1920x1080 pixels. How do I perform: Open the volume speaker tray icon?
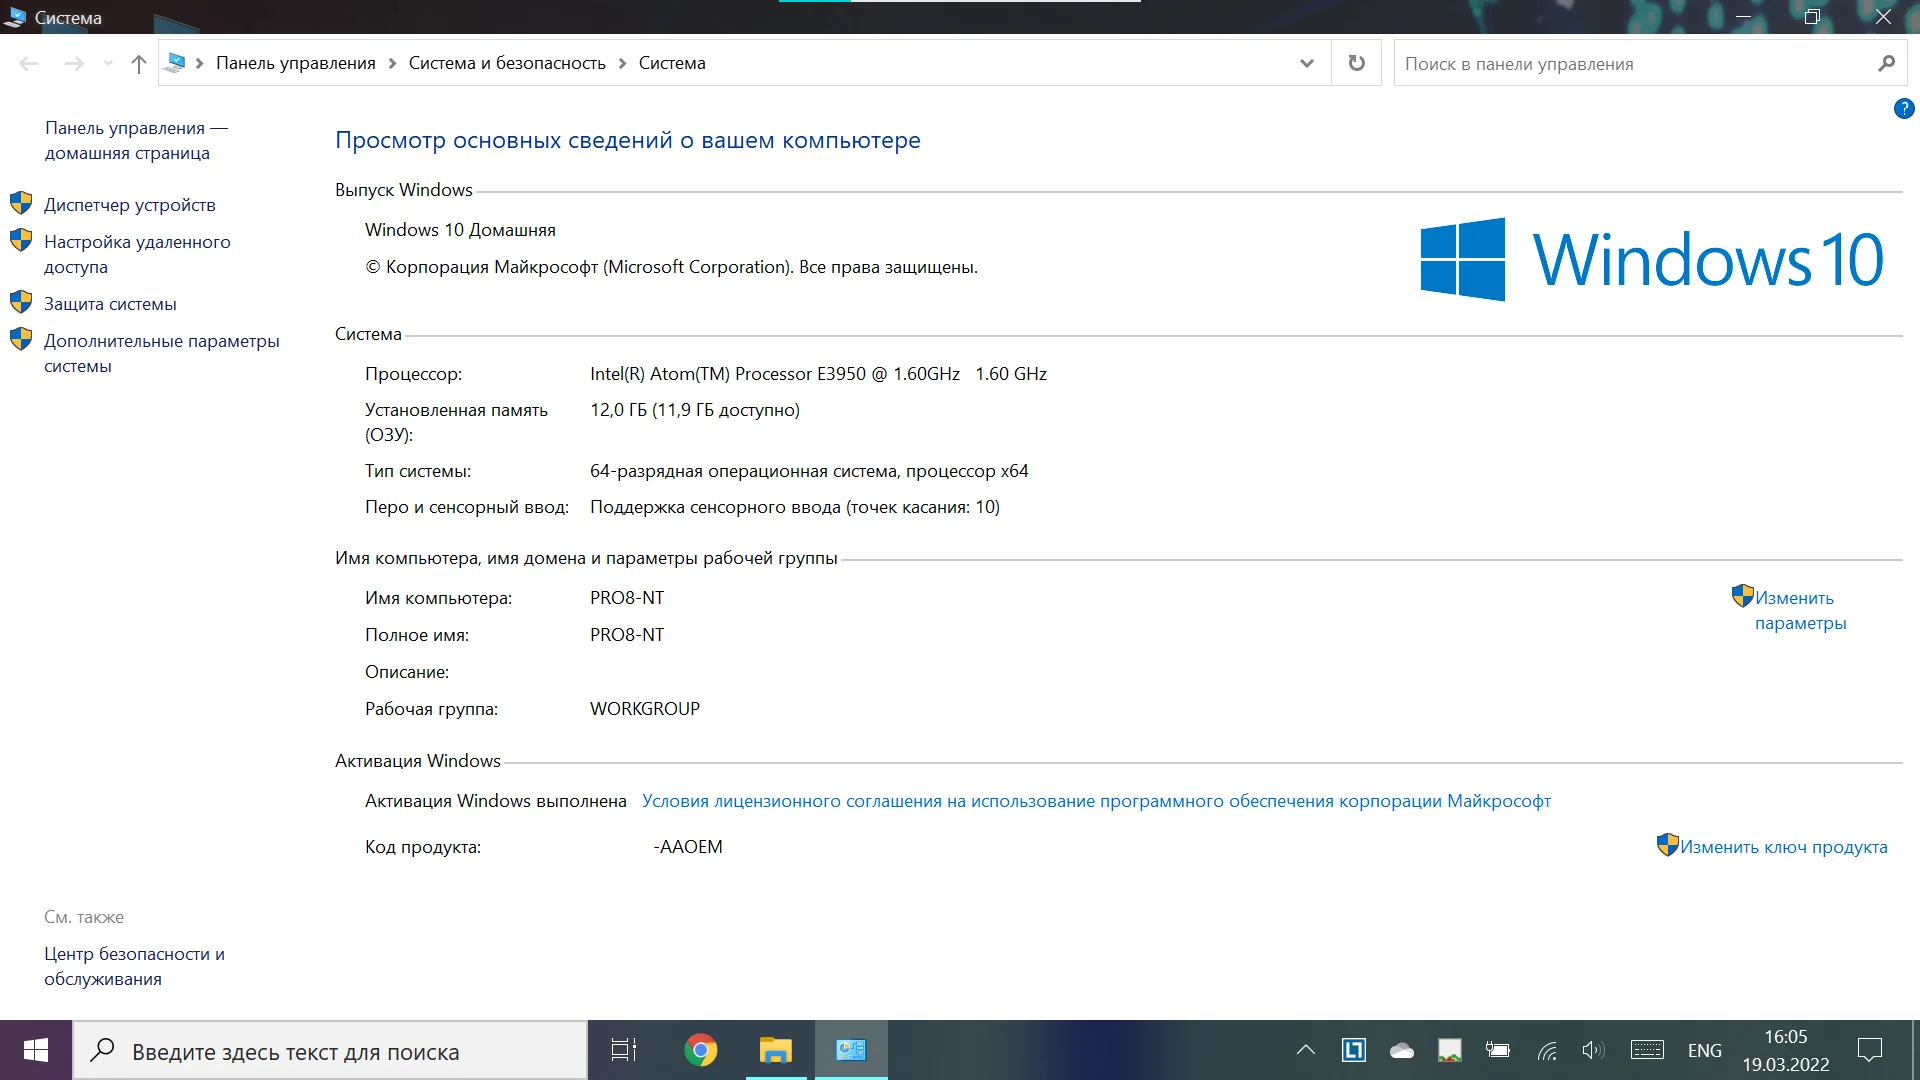tap(1592, 1050)
